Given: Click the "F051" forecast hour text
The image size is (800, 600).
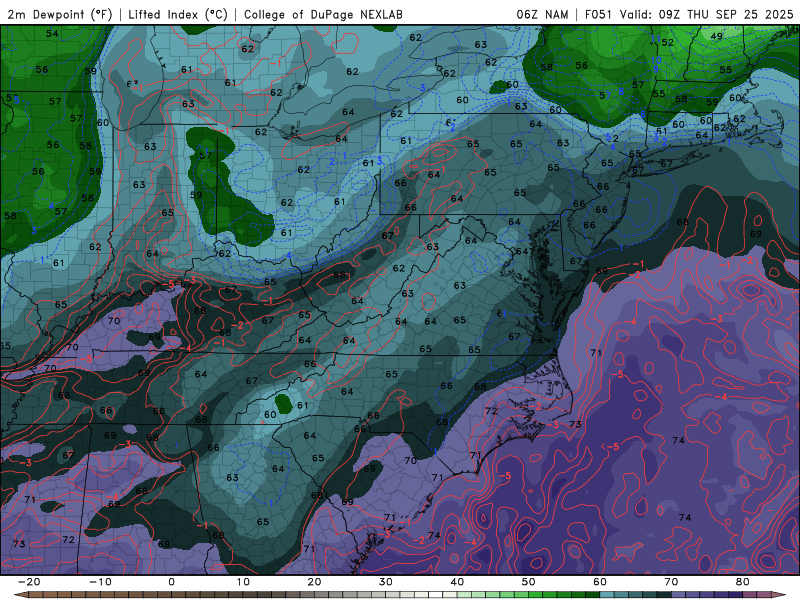Looking at the screenshot, I should pos(598,14).
